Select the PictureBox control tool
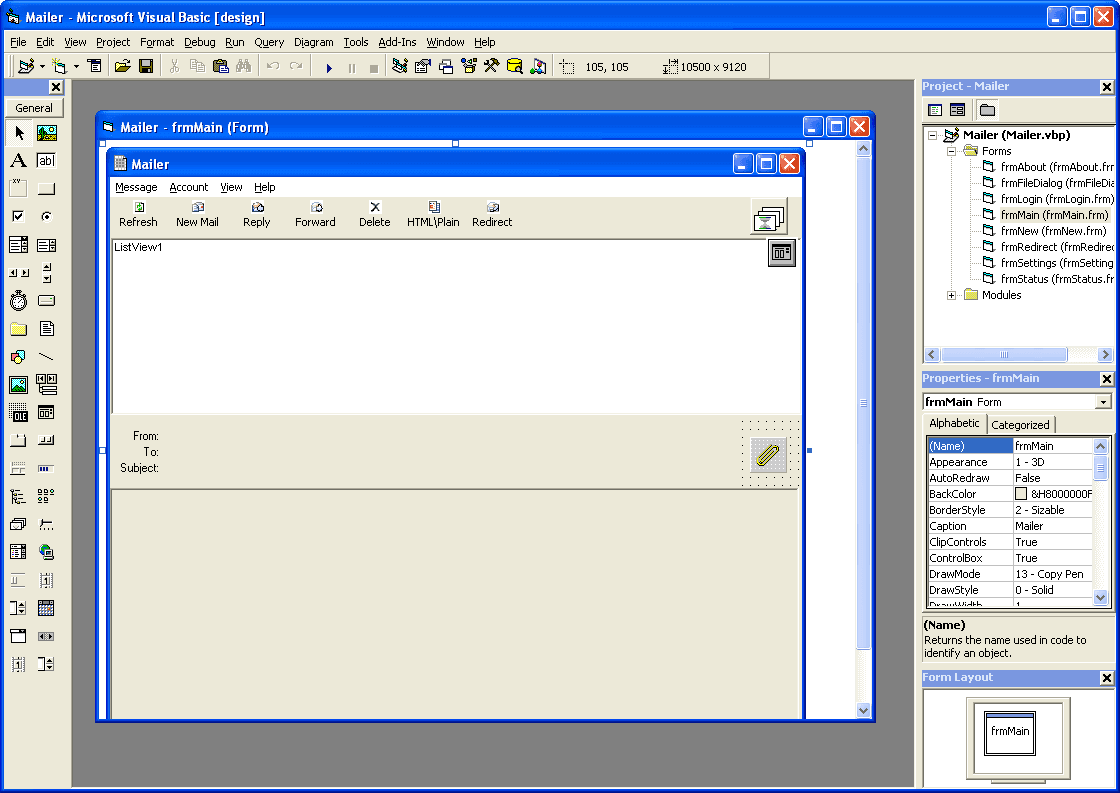1120x793 pixels. pyautogui.click(x=46, y=133)
